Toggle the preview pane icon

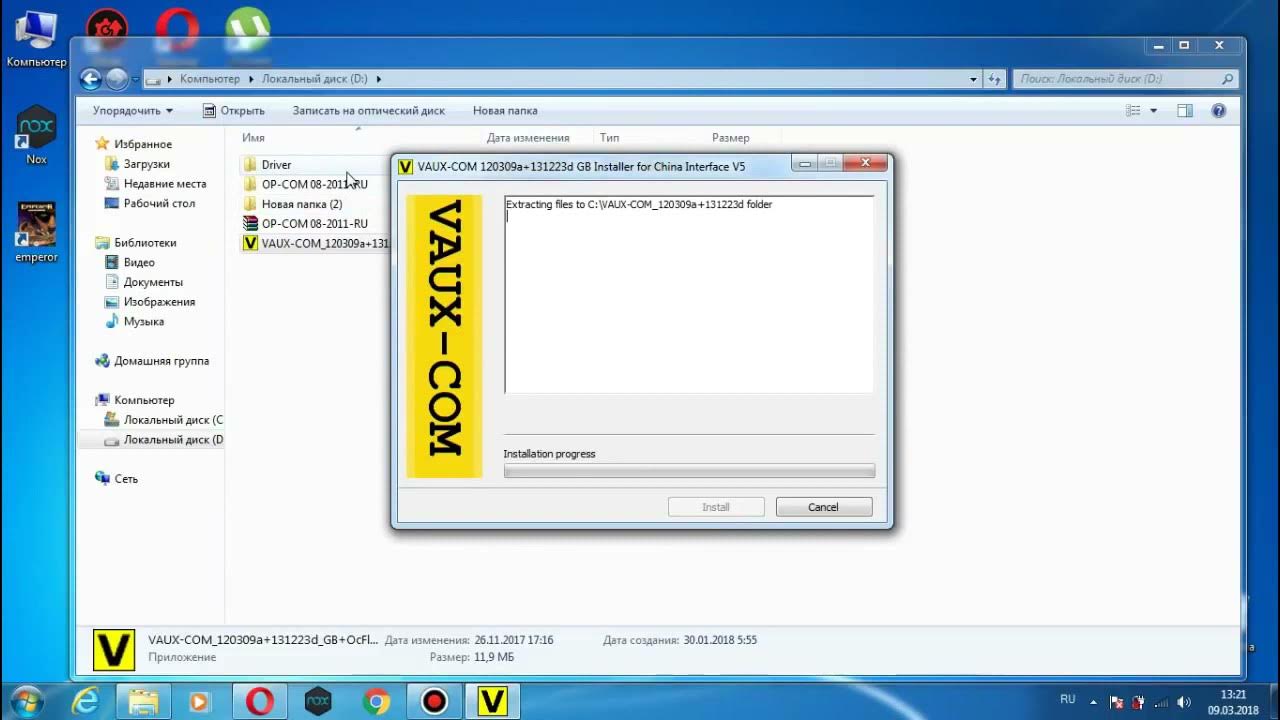(1185, 111)
